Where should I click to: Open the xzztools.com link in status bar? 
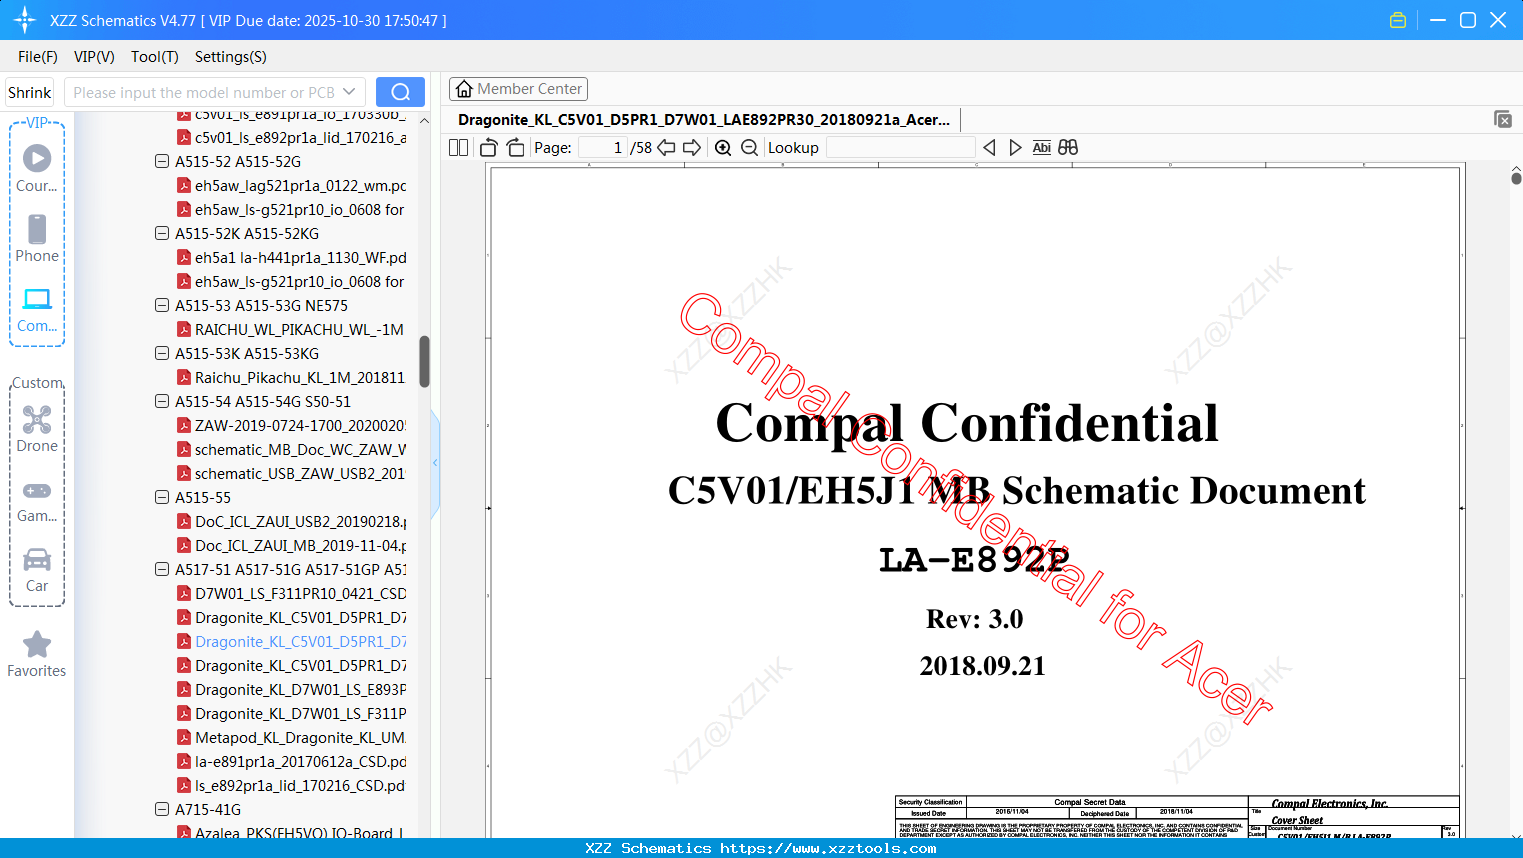828,848
